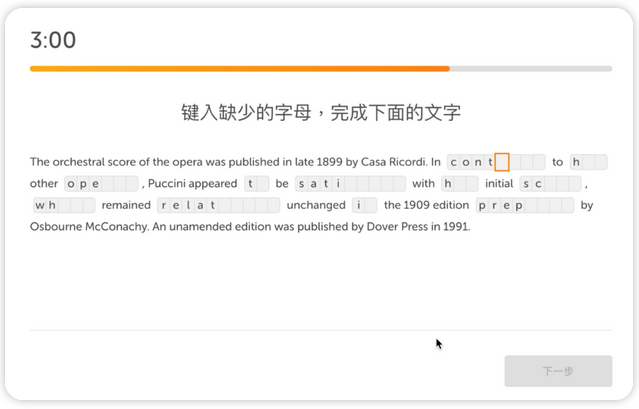Viewport: 639px width, 409px height.
Task: Click the blank word starting with 'h' after 'to'
Action: pyautogui.click(x=588, y=162)
